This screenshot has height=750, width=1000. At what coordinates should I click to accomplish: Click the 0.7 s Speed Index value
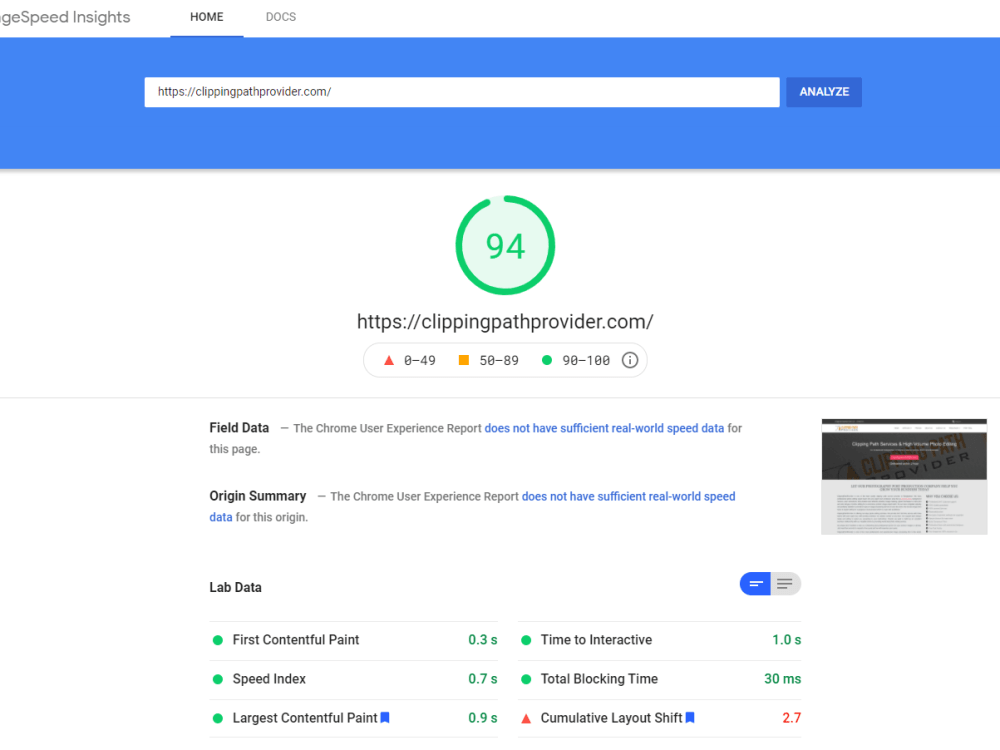(483, 679)
